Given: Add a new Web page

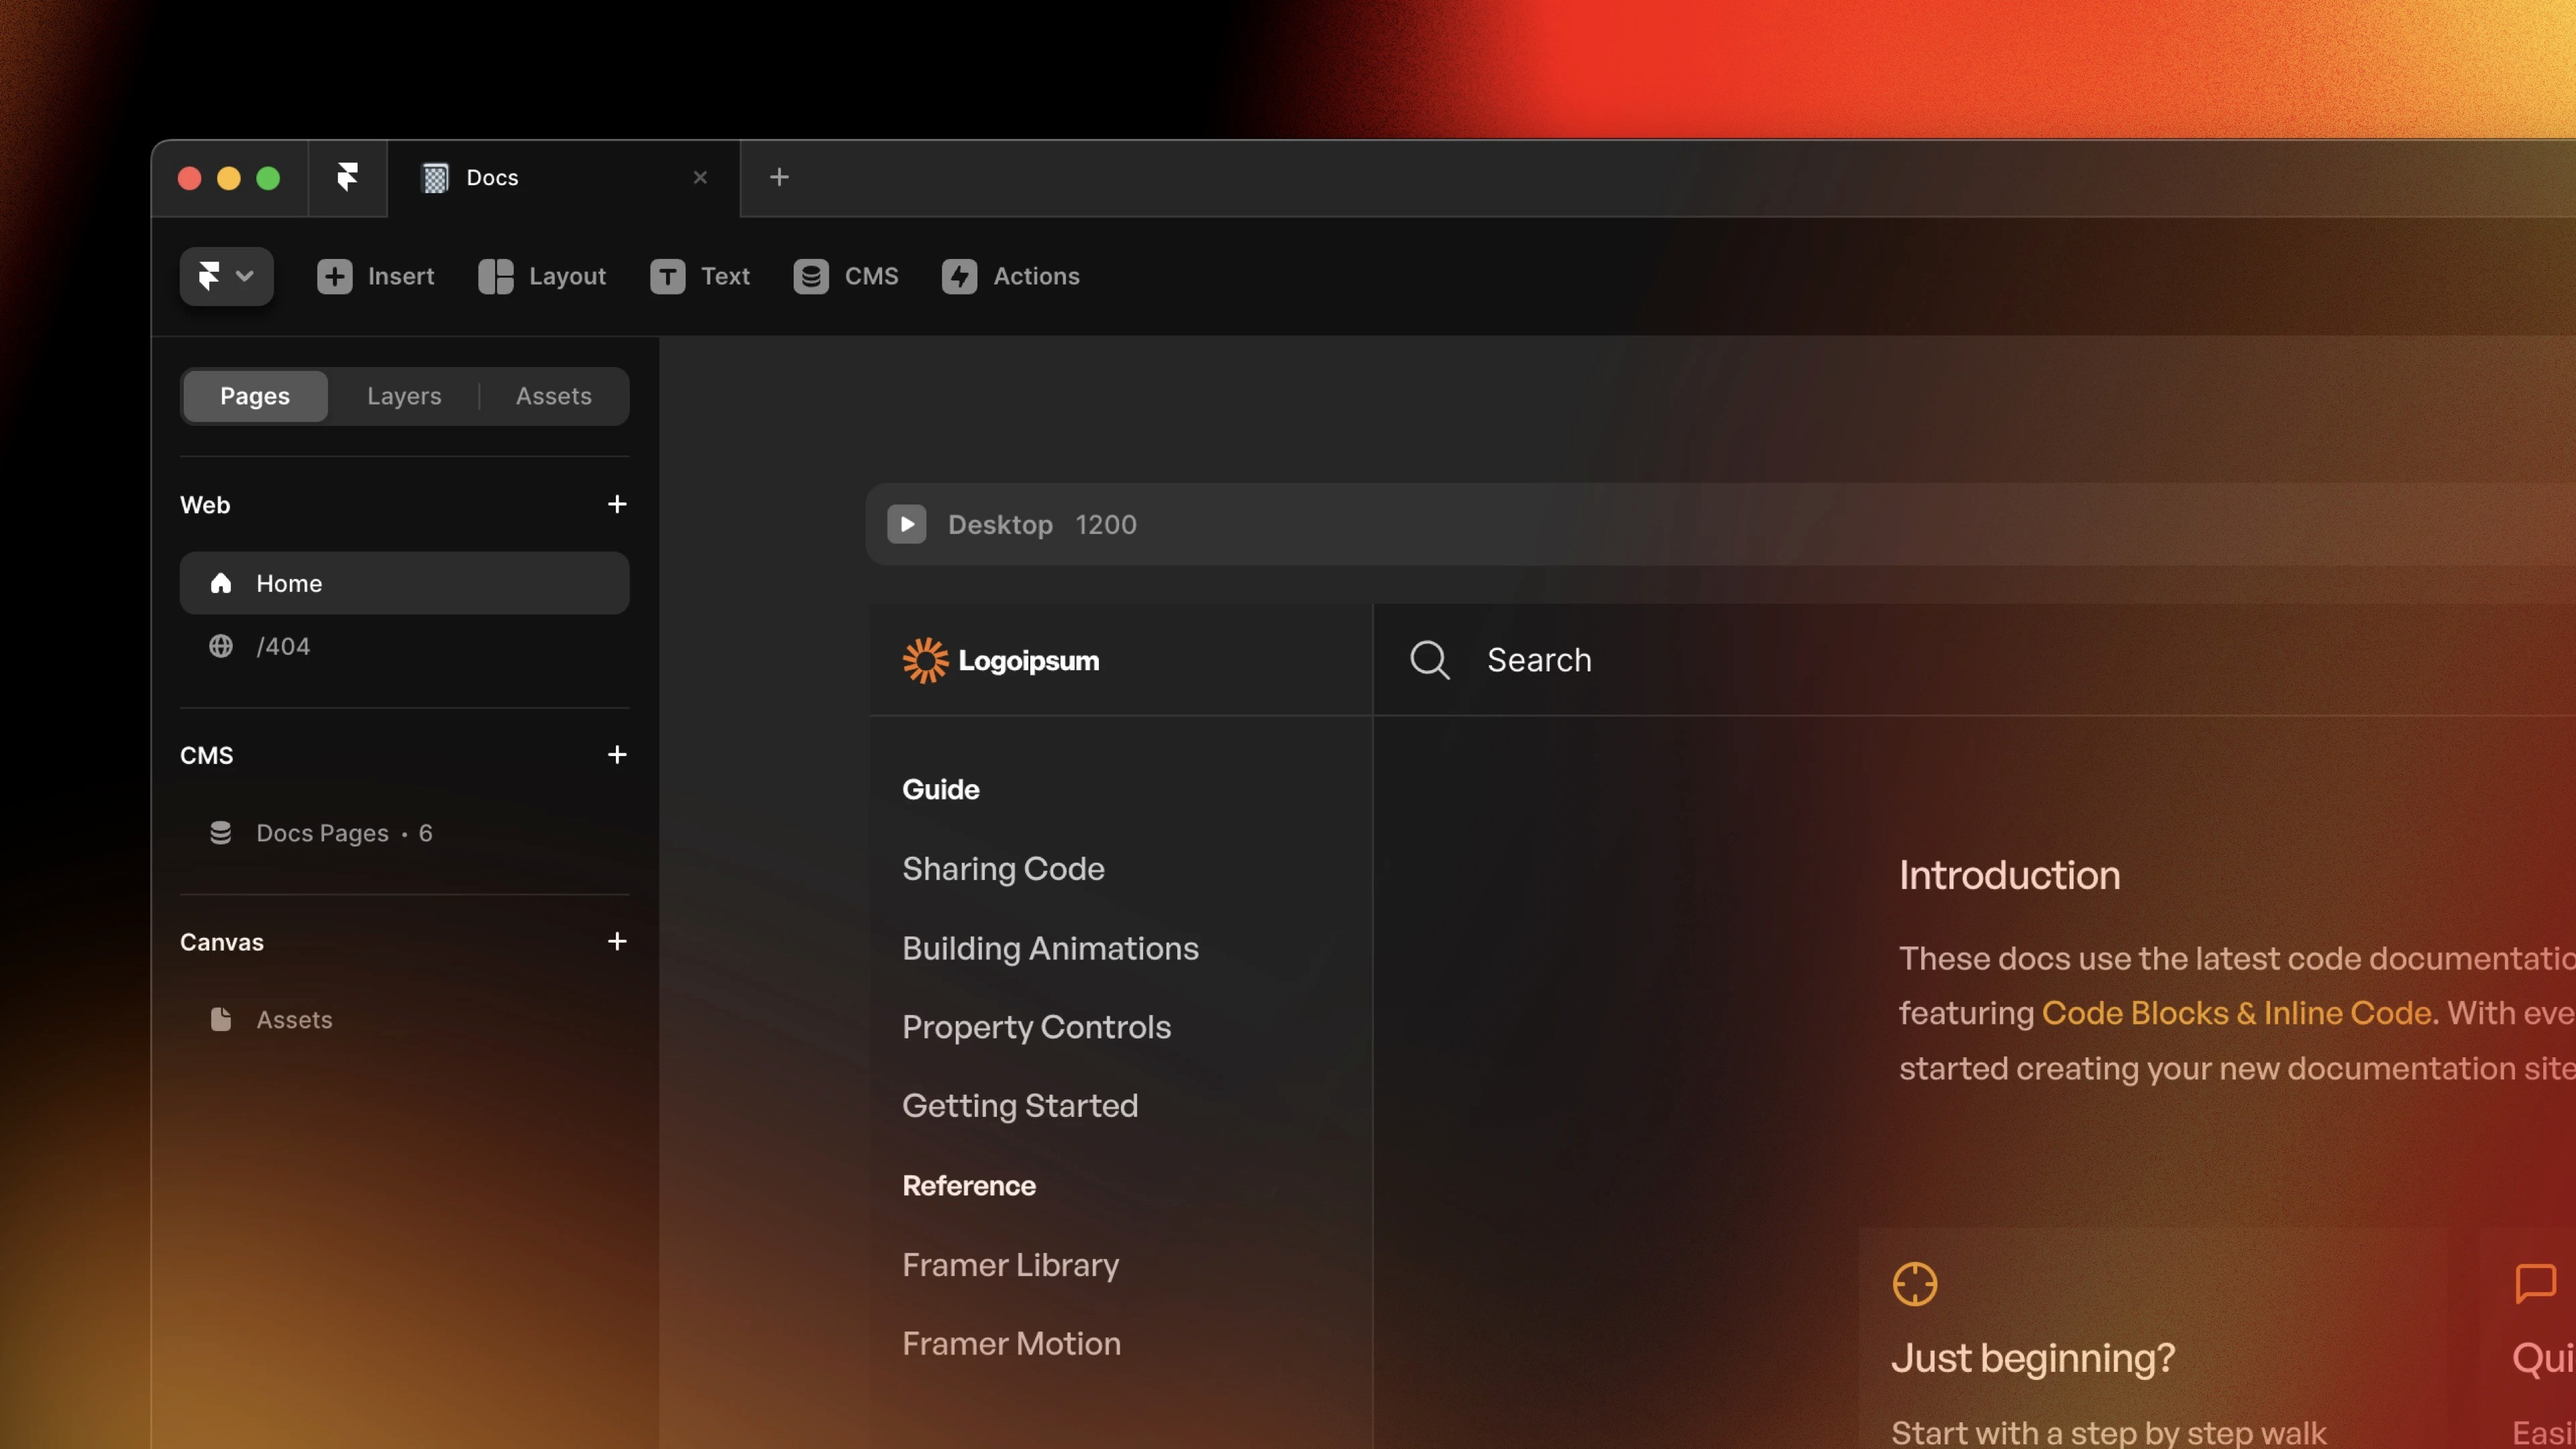Looking at the screenshot, I should point(617,504).
